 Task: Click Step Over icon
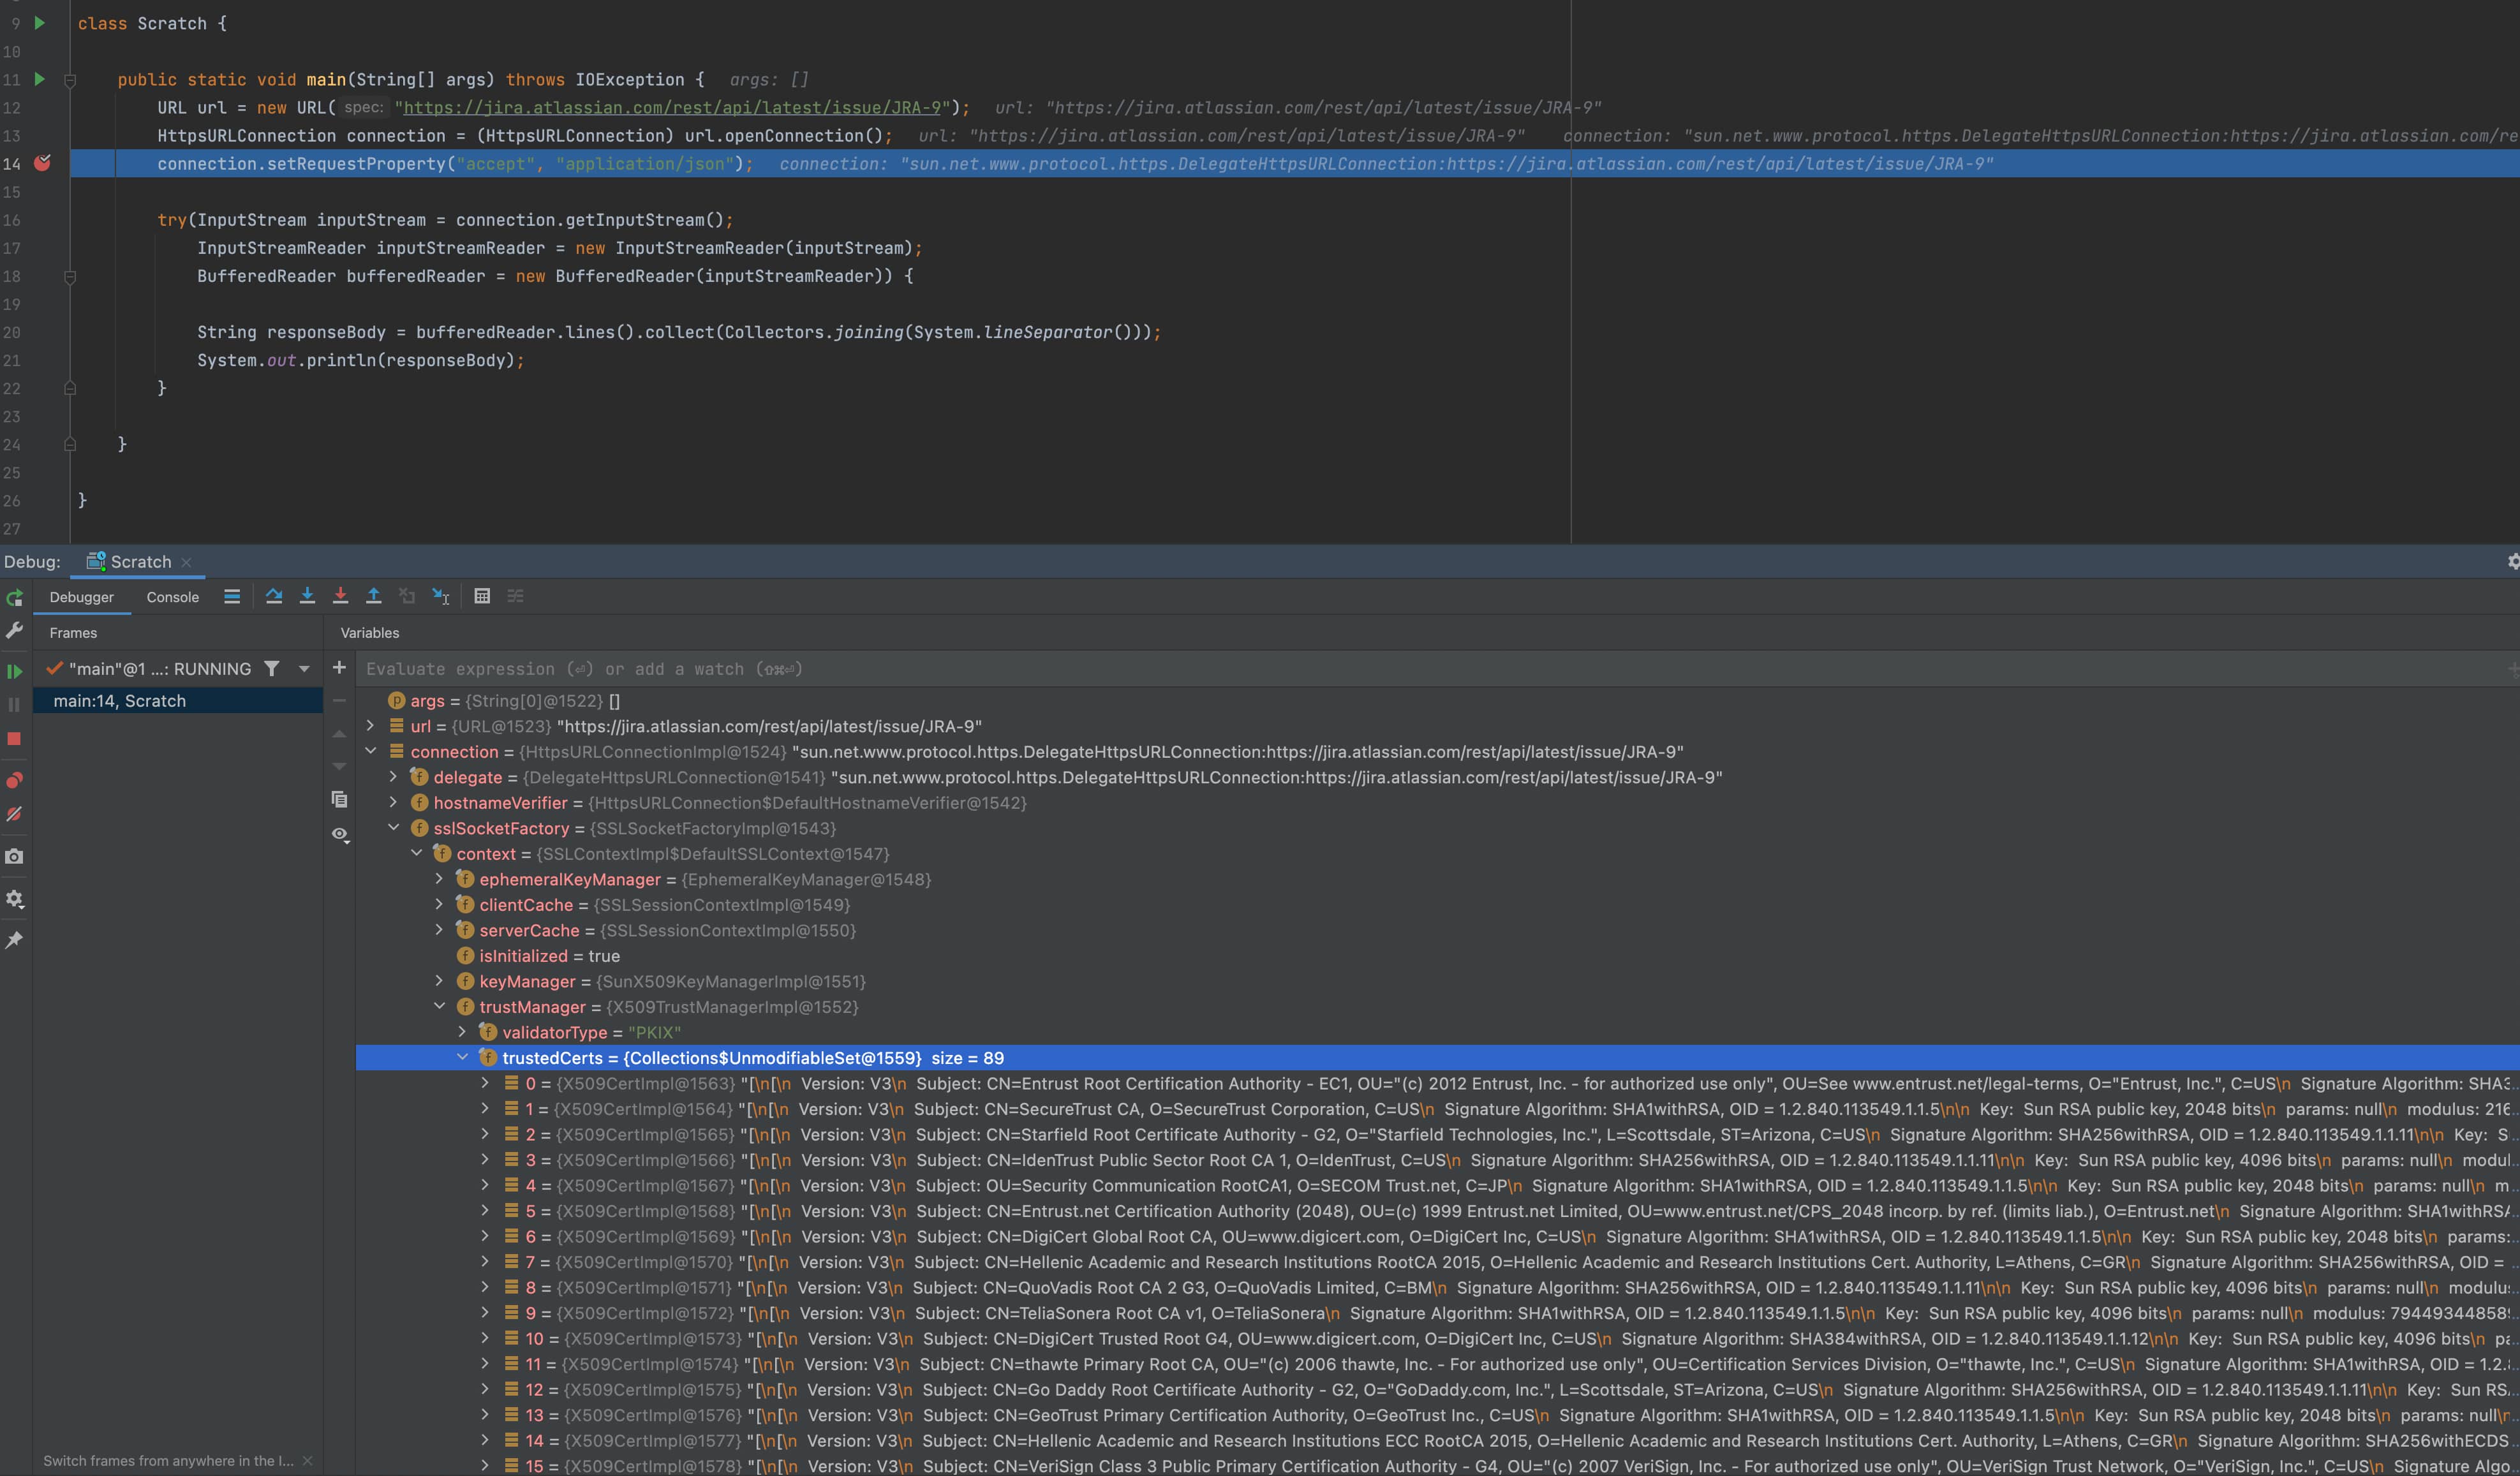coord(274,596)
